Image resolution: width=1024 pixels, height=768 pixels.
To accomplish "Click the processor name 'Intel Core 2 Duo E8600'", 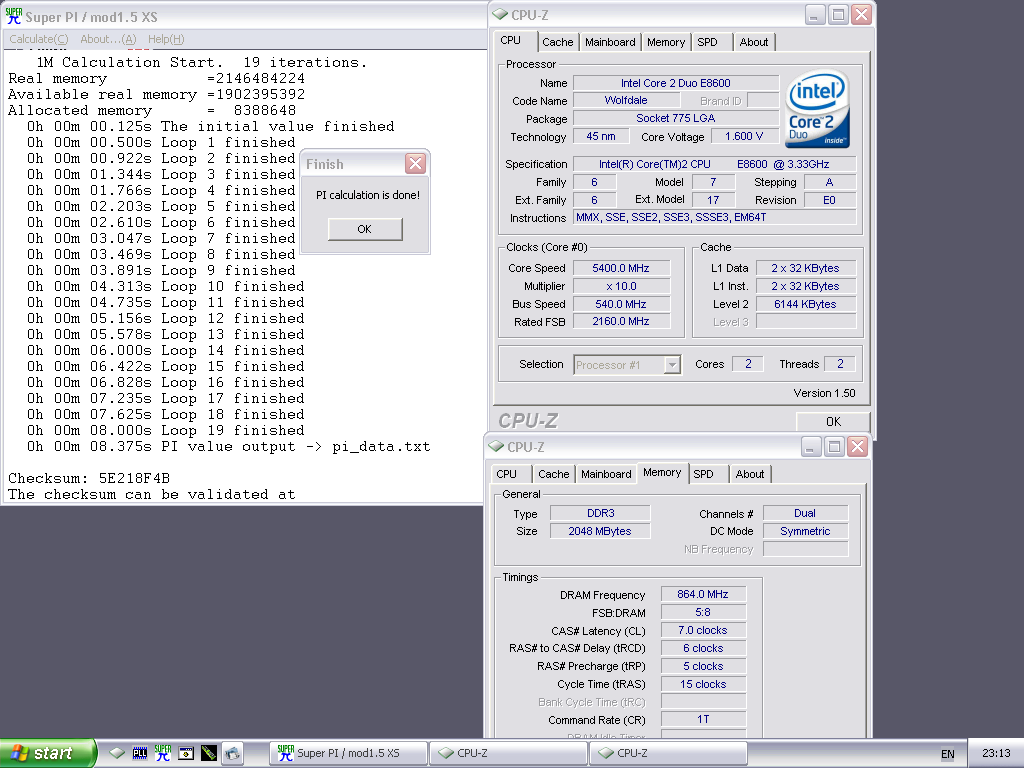I will 676,83.
